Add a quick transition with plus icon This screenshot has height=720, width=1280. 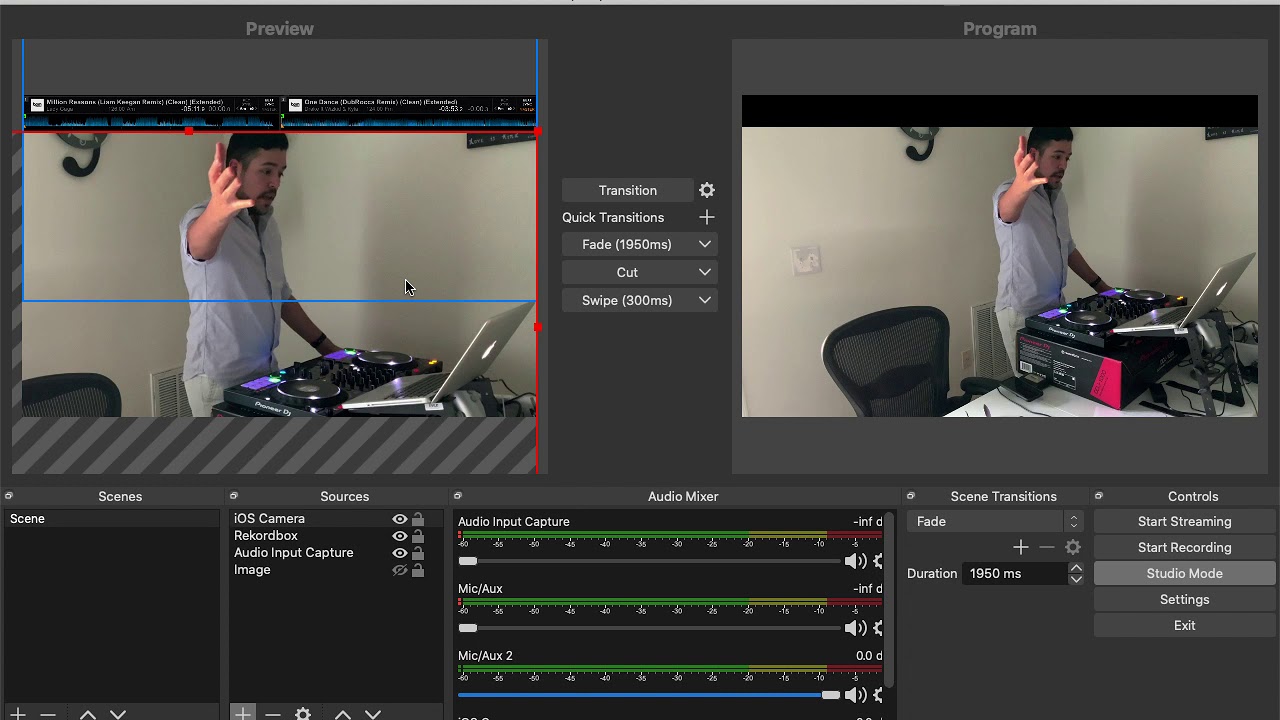click(x=707, y=217)
